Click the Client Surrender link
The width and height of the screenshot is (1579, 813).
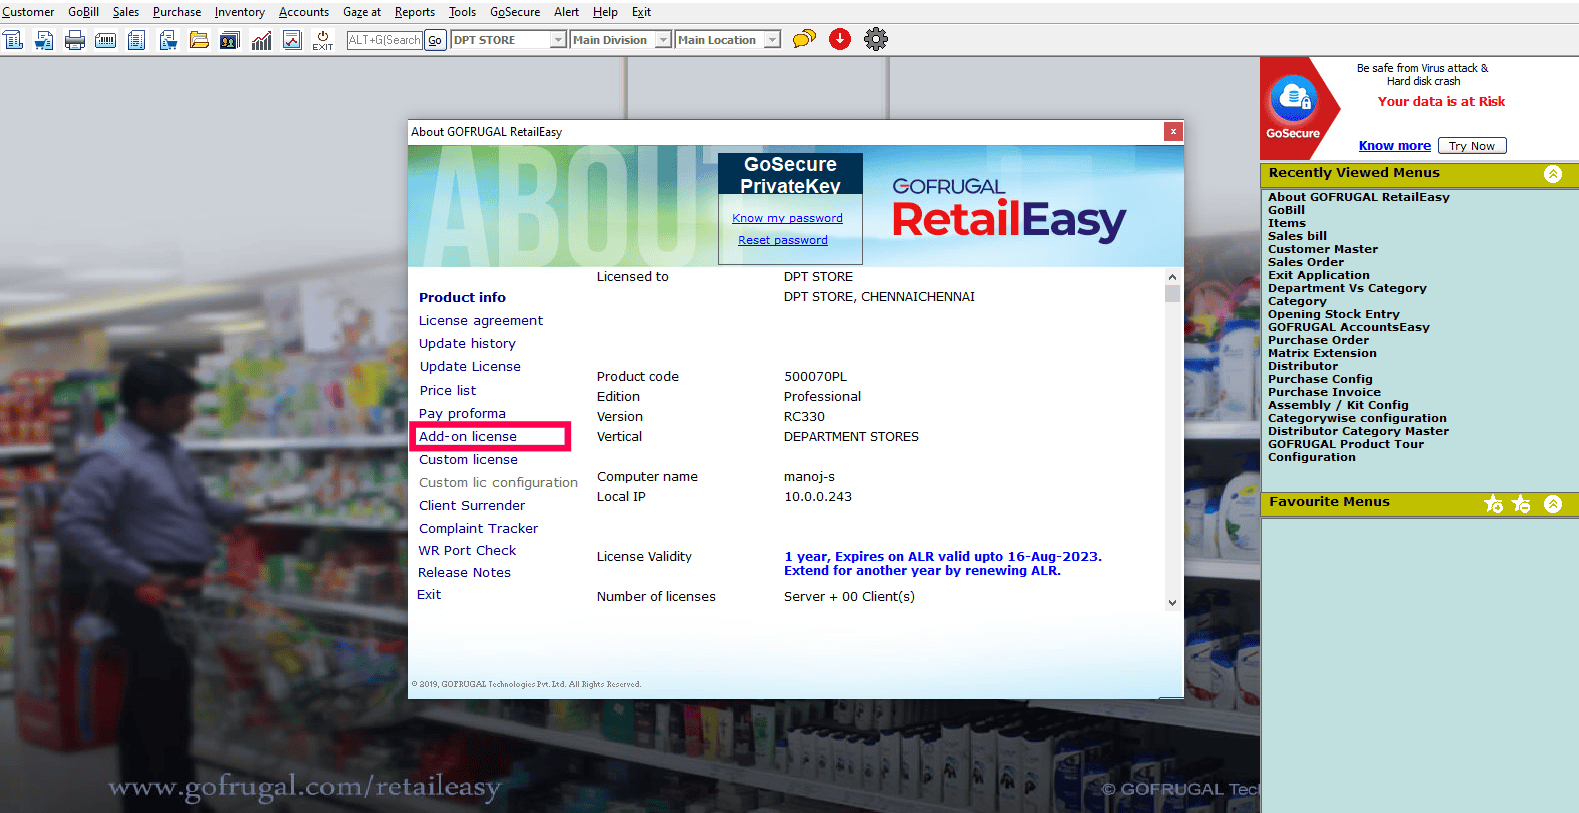coord(472,505)
